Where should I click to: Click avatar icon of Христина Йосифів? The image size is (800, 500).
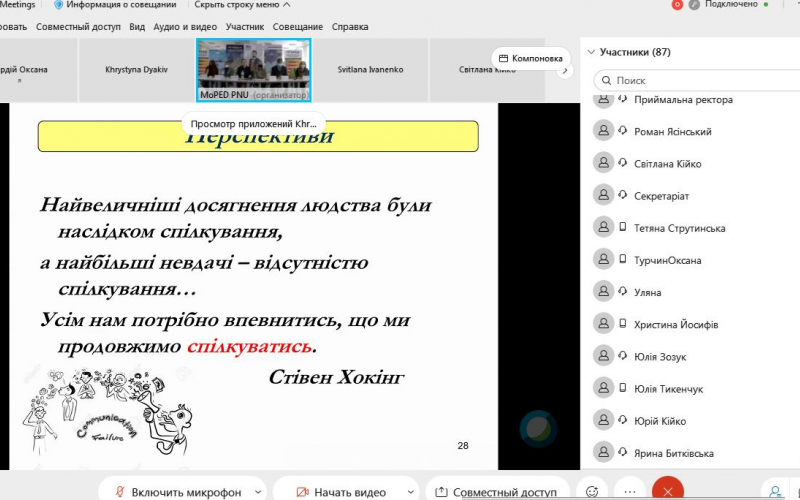pos(603,323)
